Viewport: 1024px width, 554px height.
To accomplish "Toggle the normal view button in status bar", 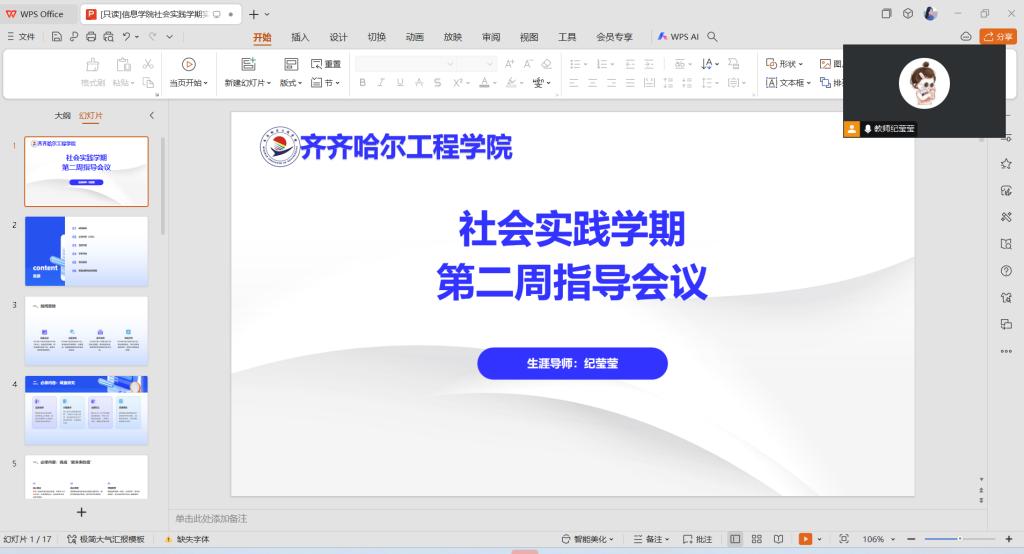I will (735, 539).
